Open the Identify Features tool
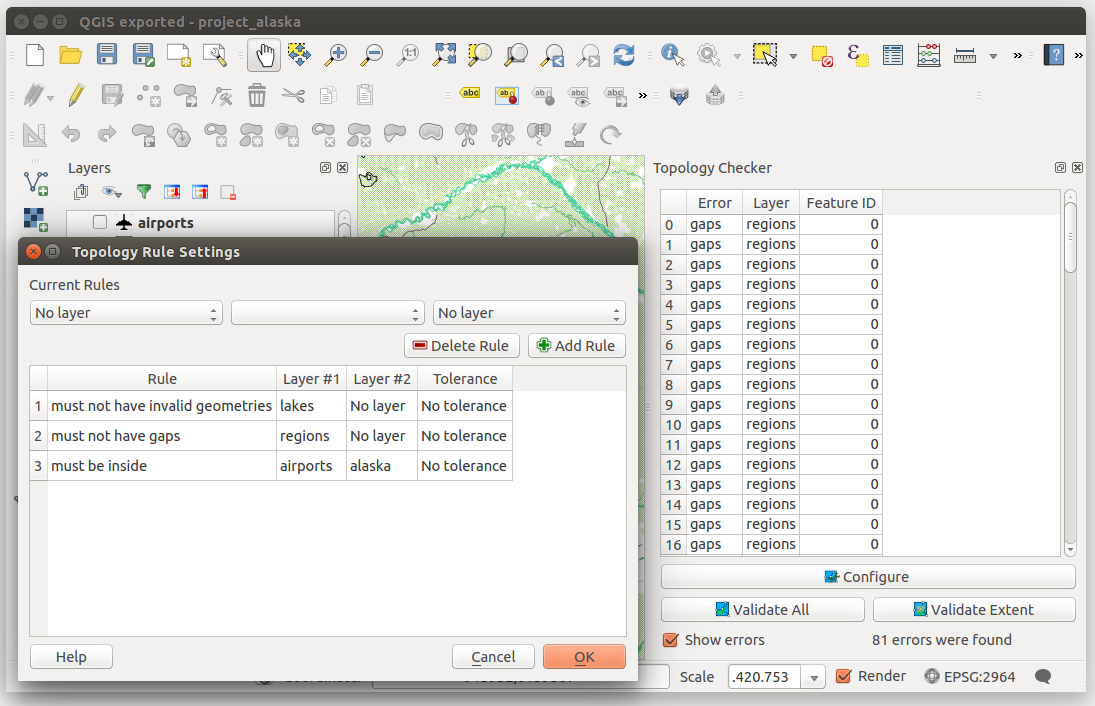 pyautogui.click(x=671, y=55)
